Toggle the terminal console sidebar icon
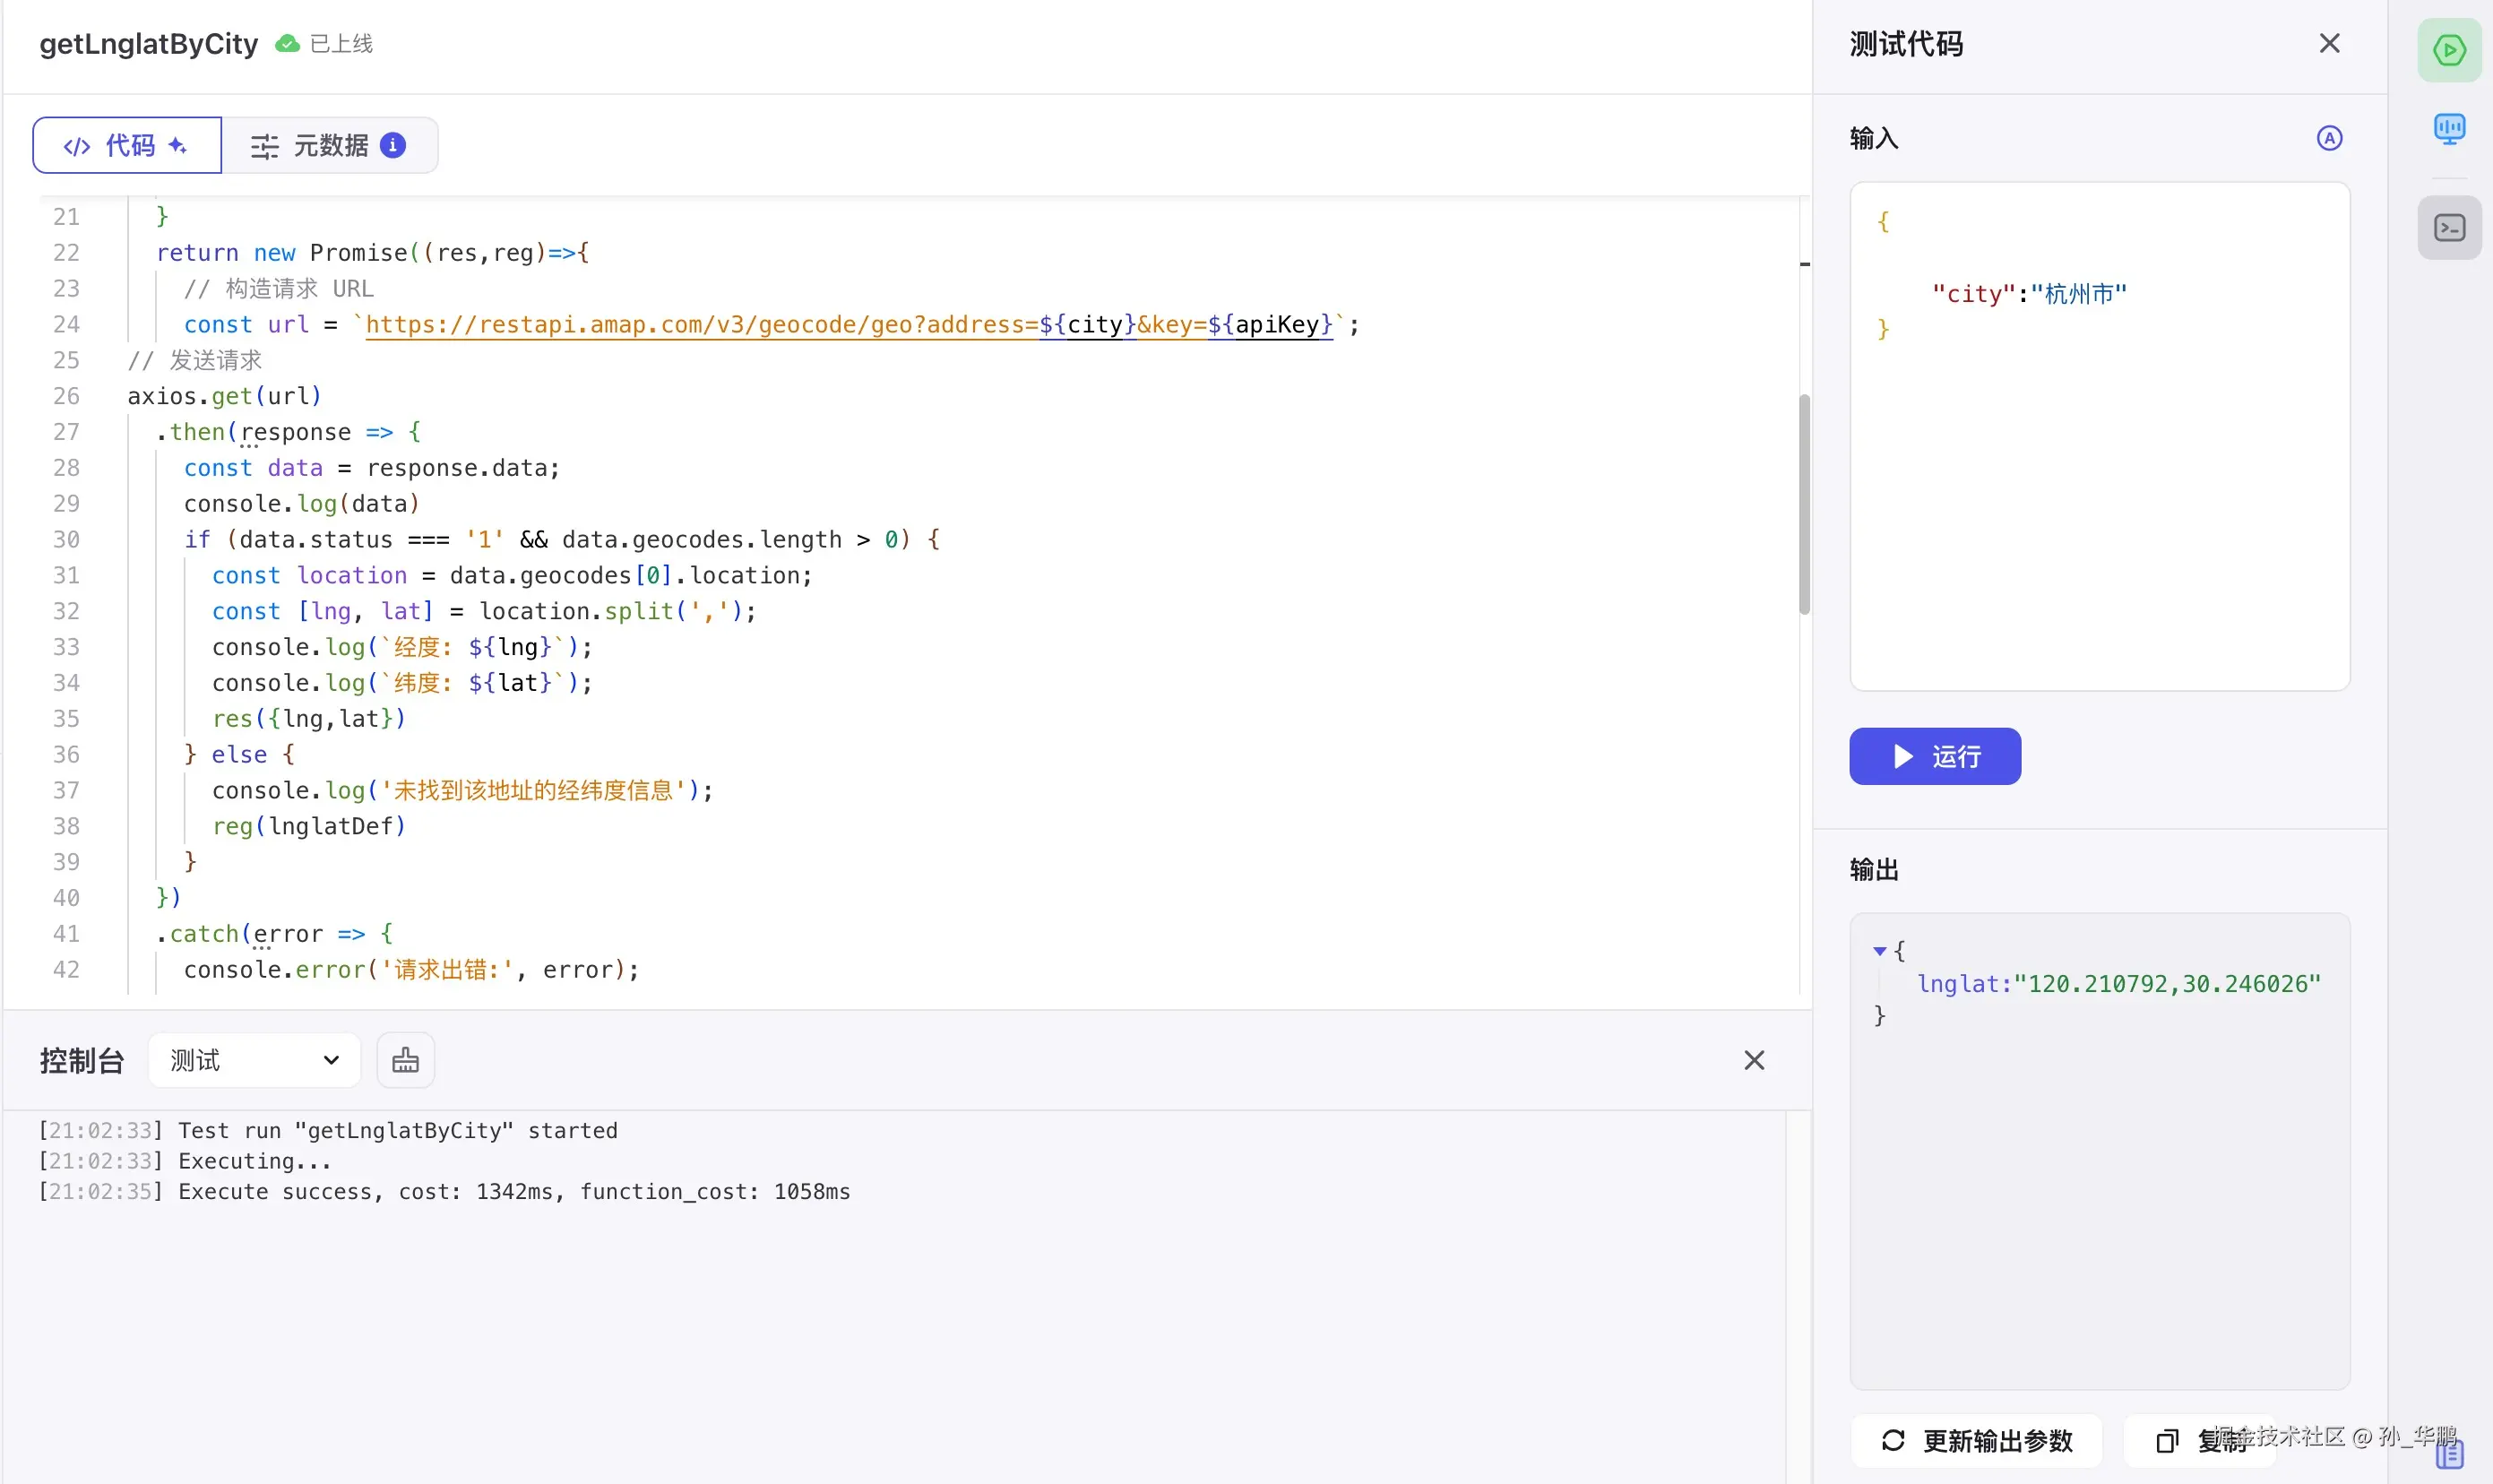2493x1484 pixels. pos(2449,228)
